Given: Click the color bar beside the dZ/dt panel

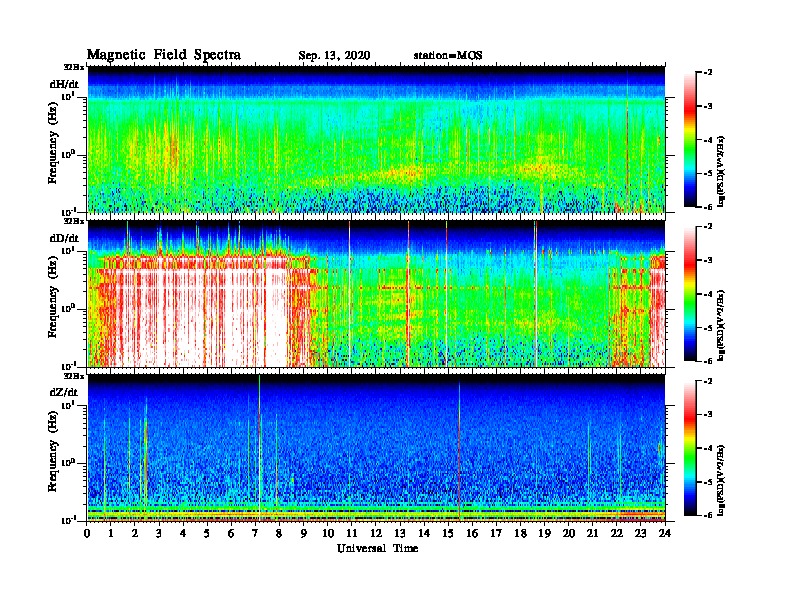Looking at the screenshot, I should coord(690,448).
